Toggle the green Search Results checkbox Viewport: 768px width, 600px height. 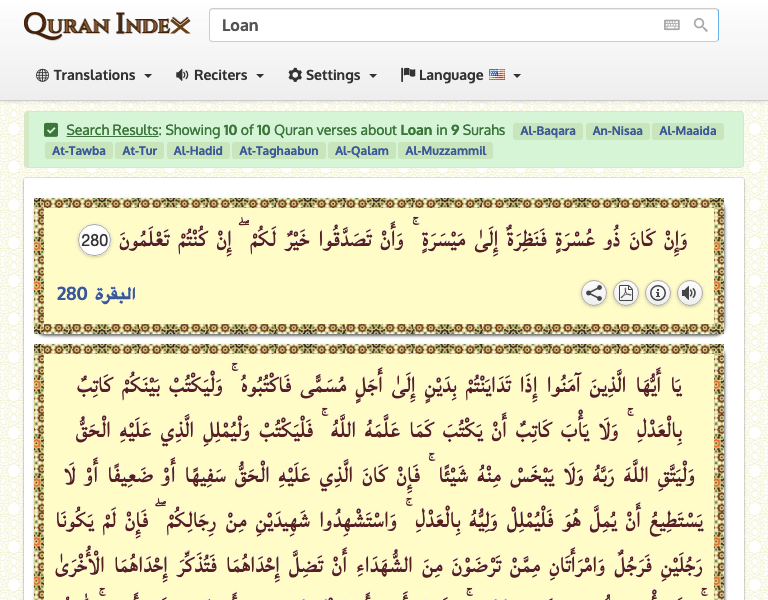click(x=51, y=130)
